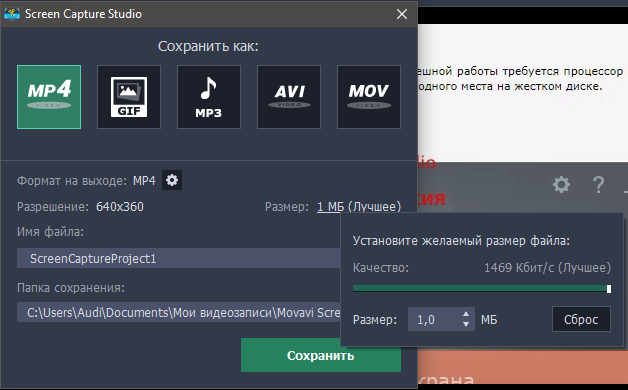The height and width of the screenshot is (390, 628).
Task: Choose the GIF format tile
Action: pos(129,97)
